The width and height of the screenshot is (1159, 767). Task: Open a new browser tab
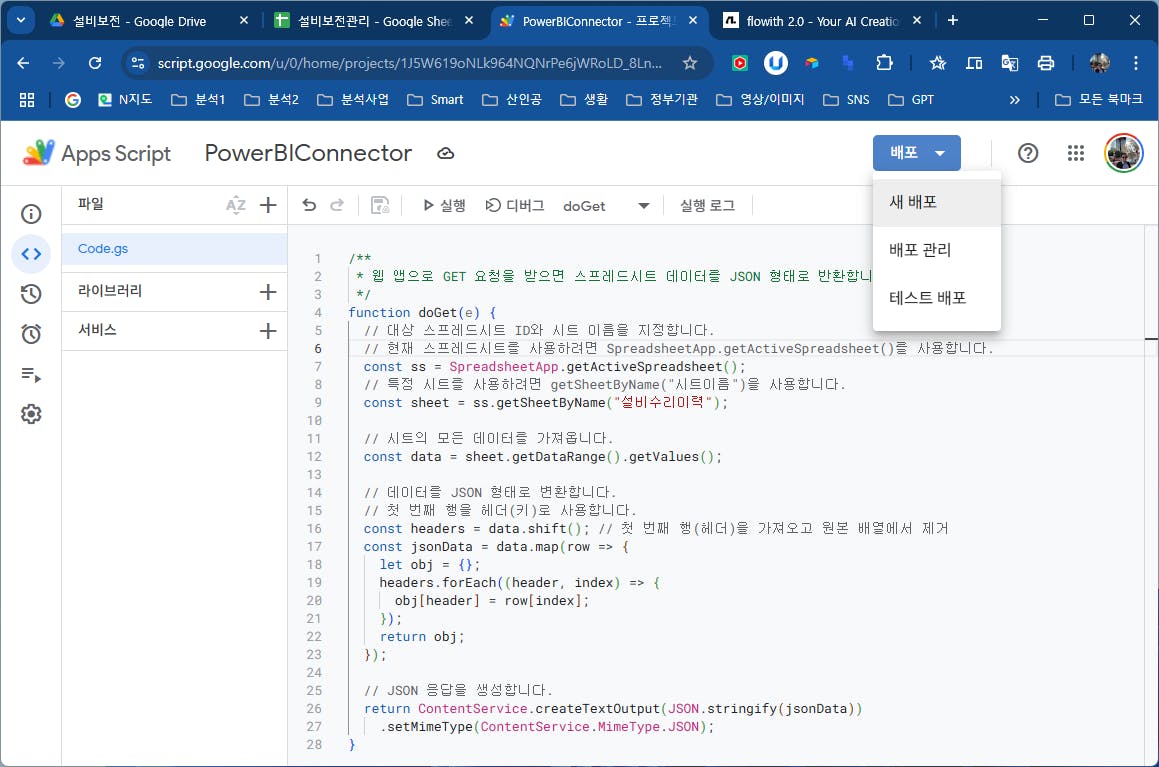pyautogui.click(x=953, y=21)
